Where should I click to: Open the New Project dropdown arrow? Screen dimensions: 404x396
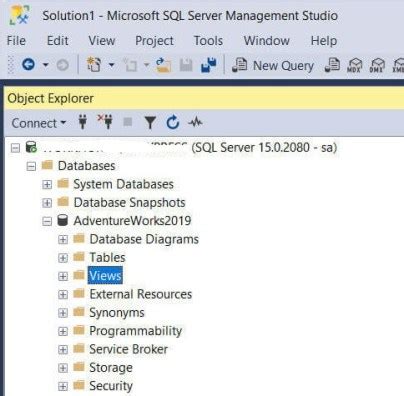112,65
